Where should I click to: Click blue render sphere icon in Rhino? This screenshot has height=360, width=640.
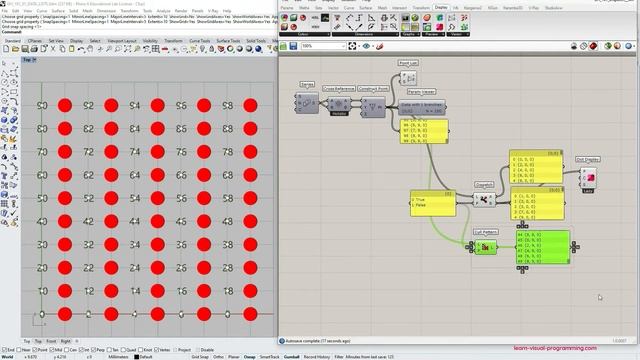point(258,49)
